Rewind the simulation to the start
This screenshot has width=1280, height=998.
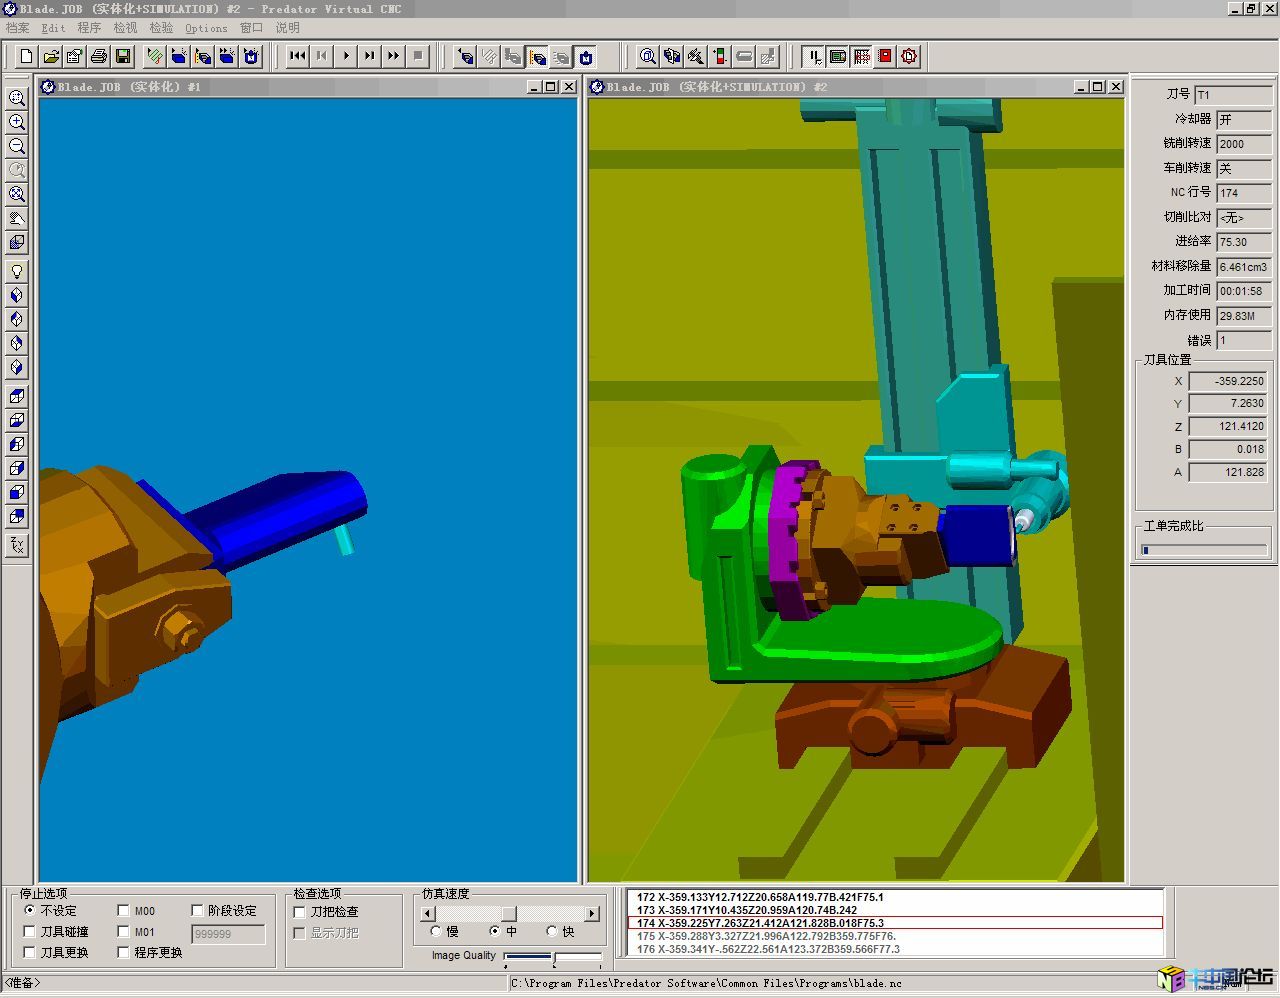(297, 56)
